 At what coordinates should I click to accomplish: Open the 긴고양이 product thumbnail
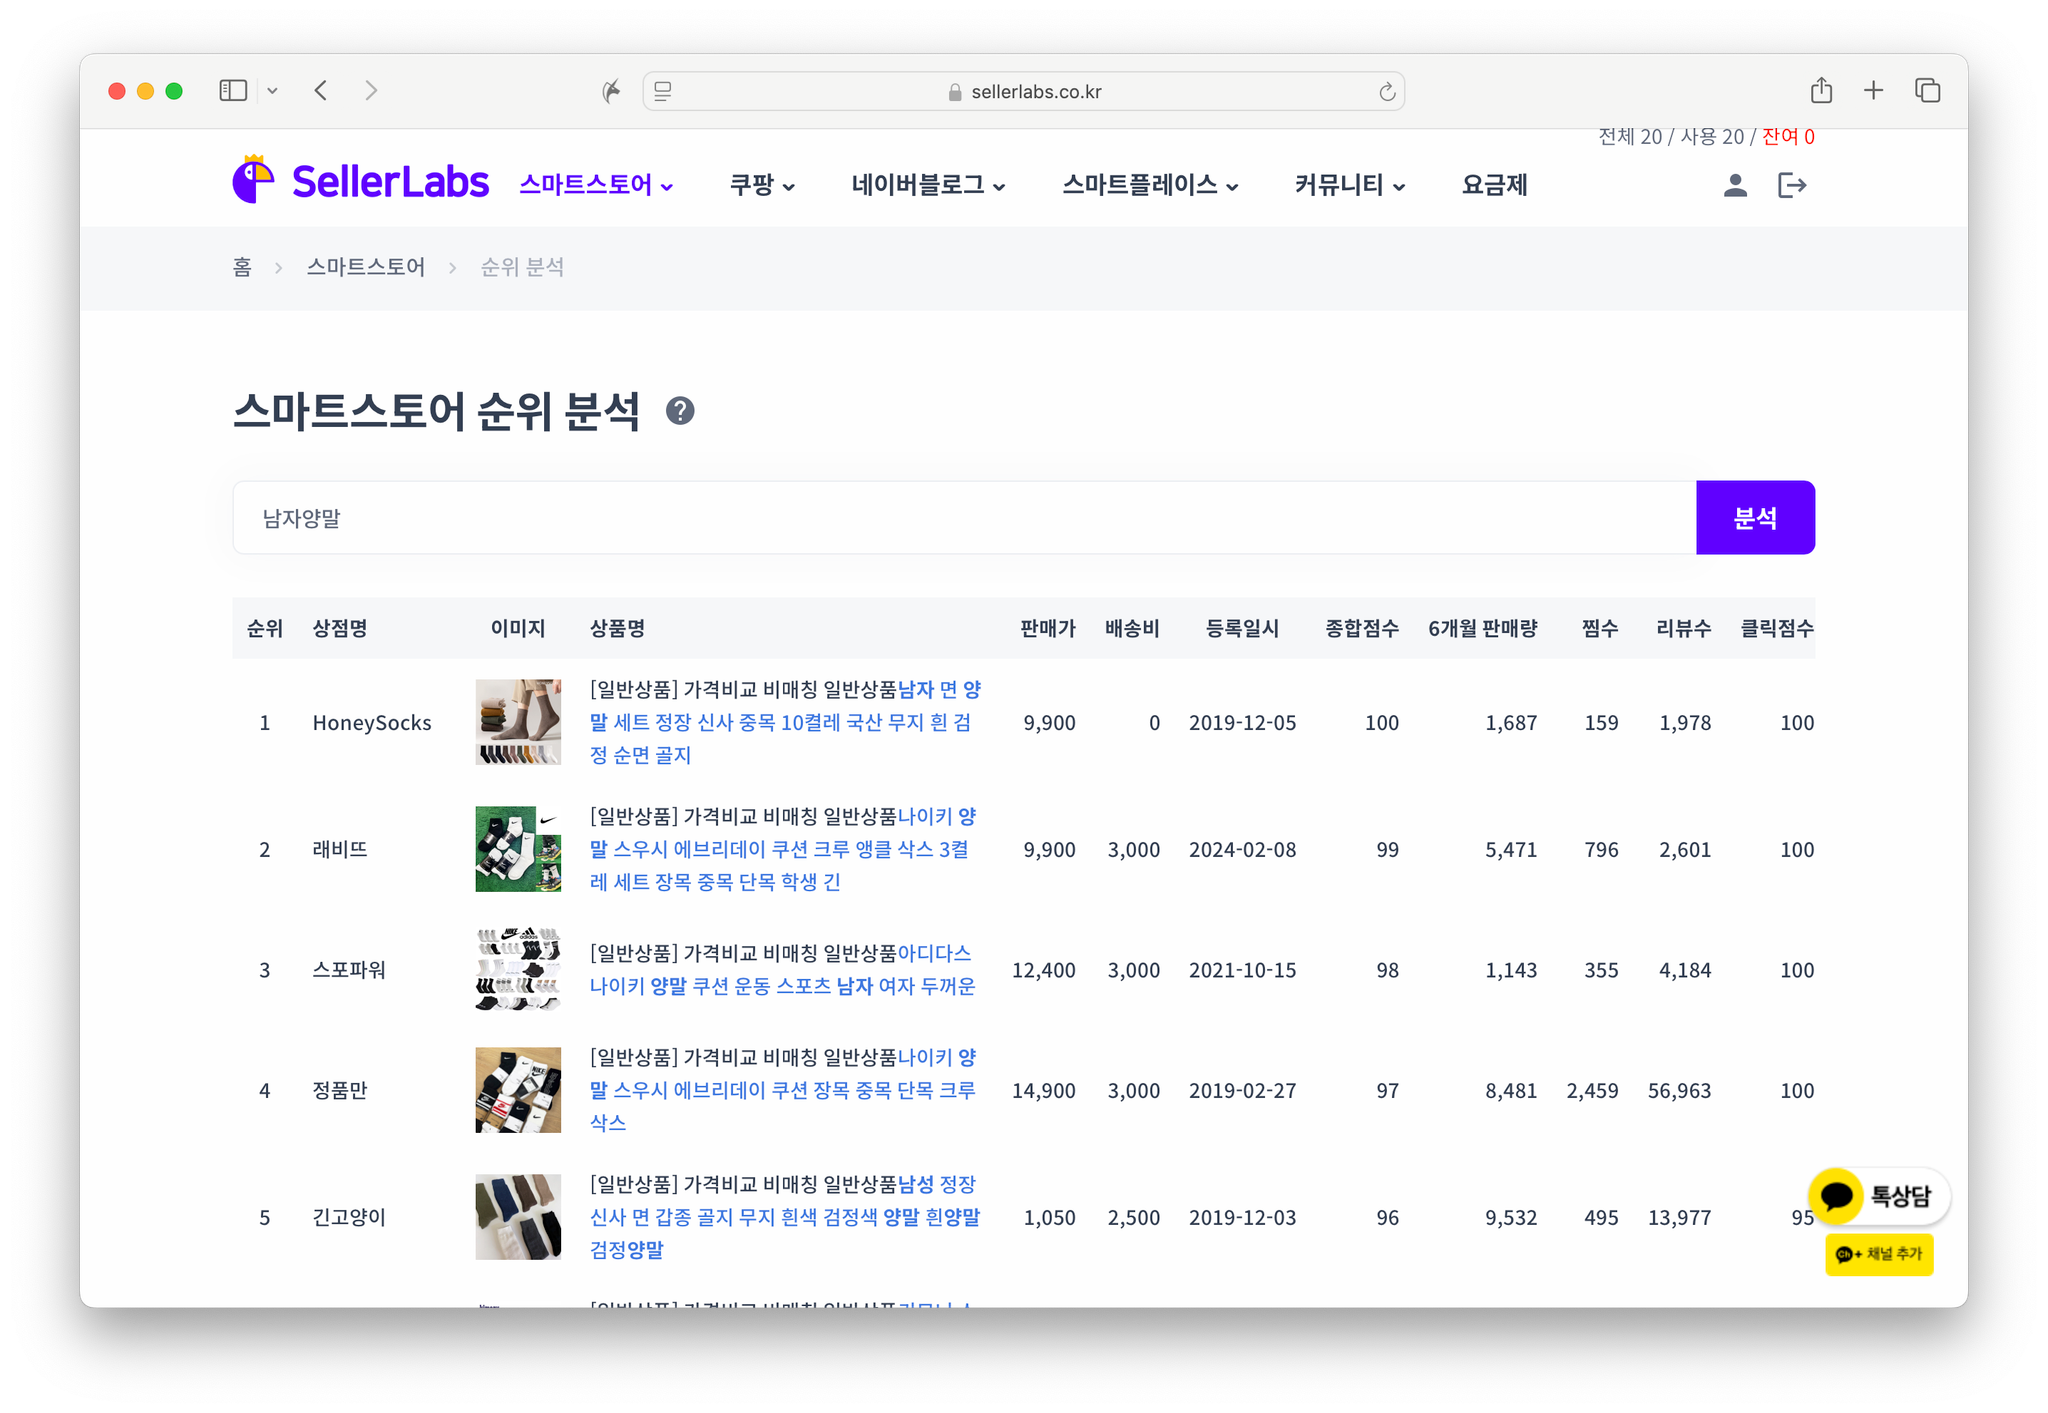point(518,1217)
